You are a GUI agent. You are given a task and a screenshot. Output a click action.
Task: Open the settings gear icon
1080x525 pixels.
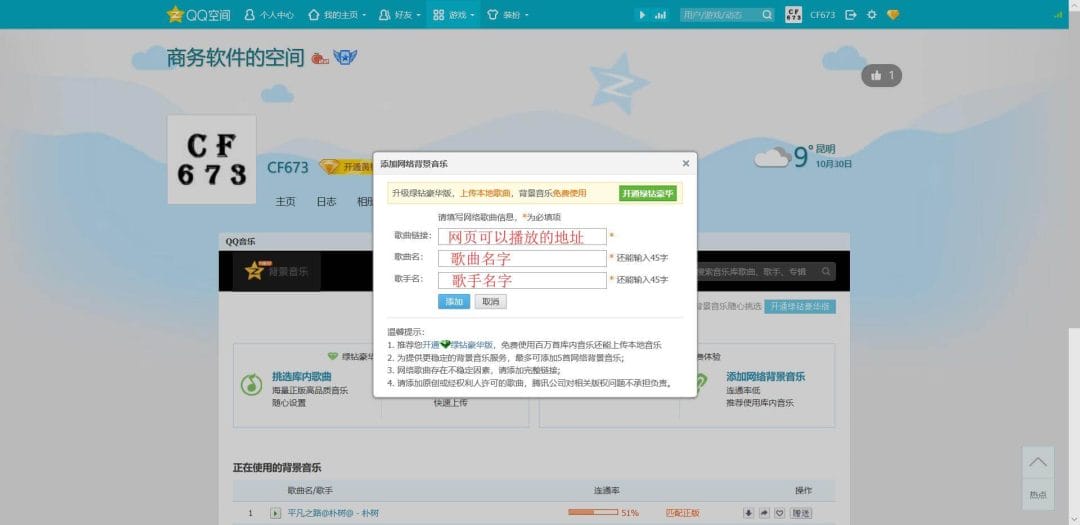point(871,14)
